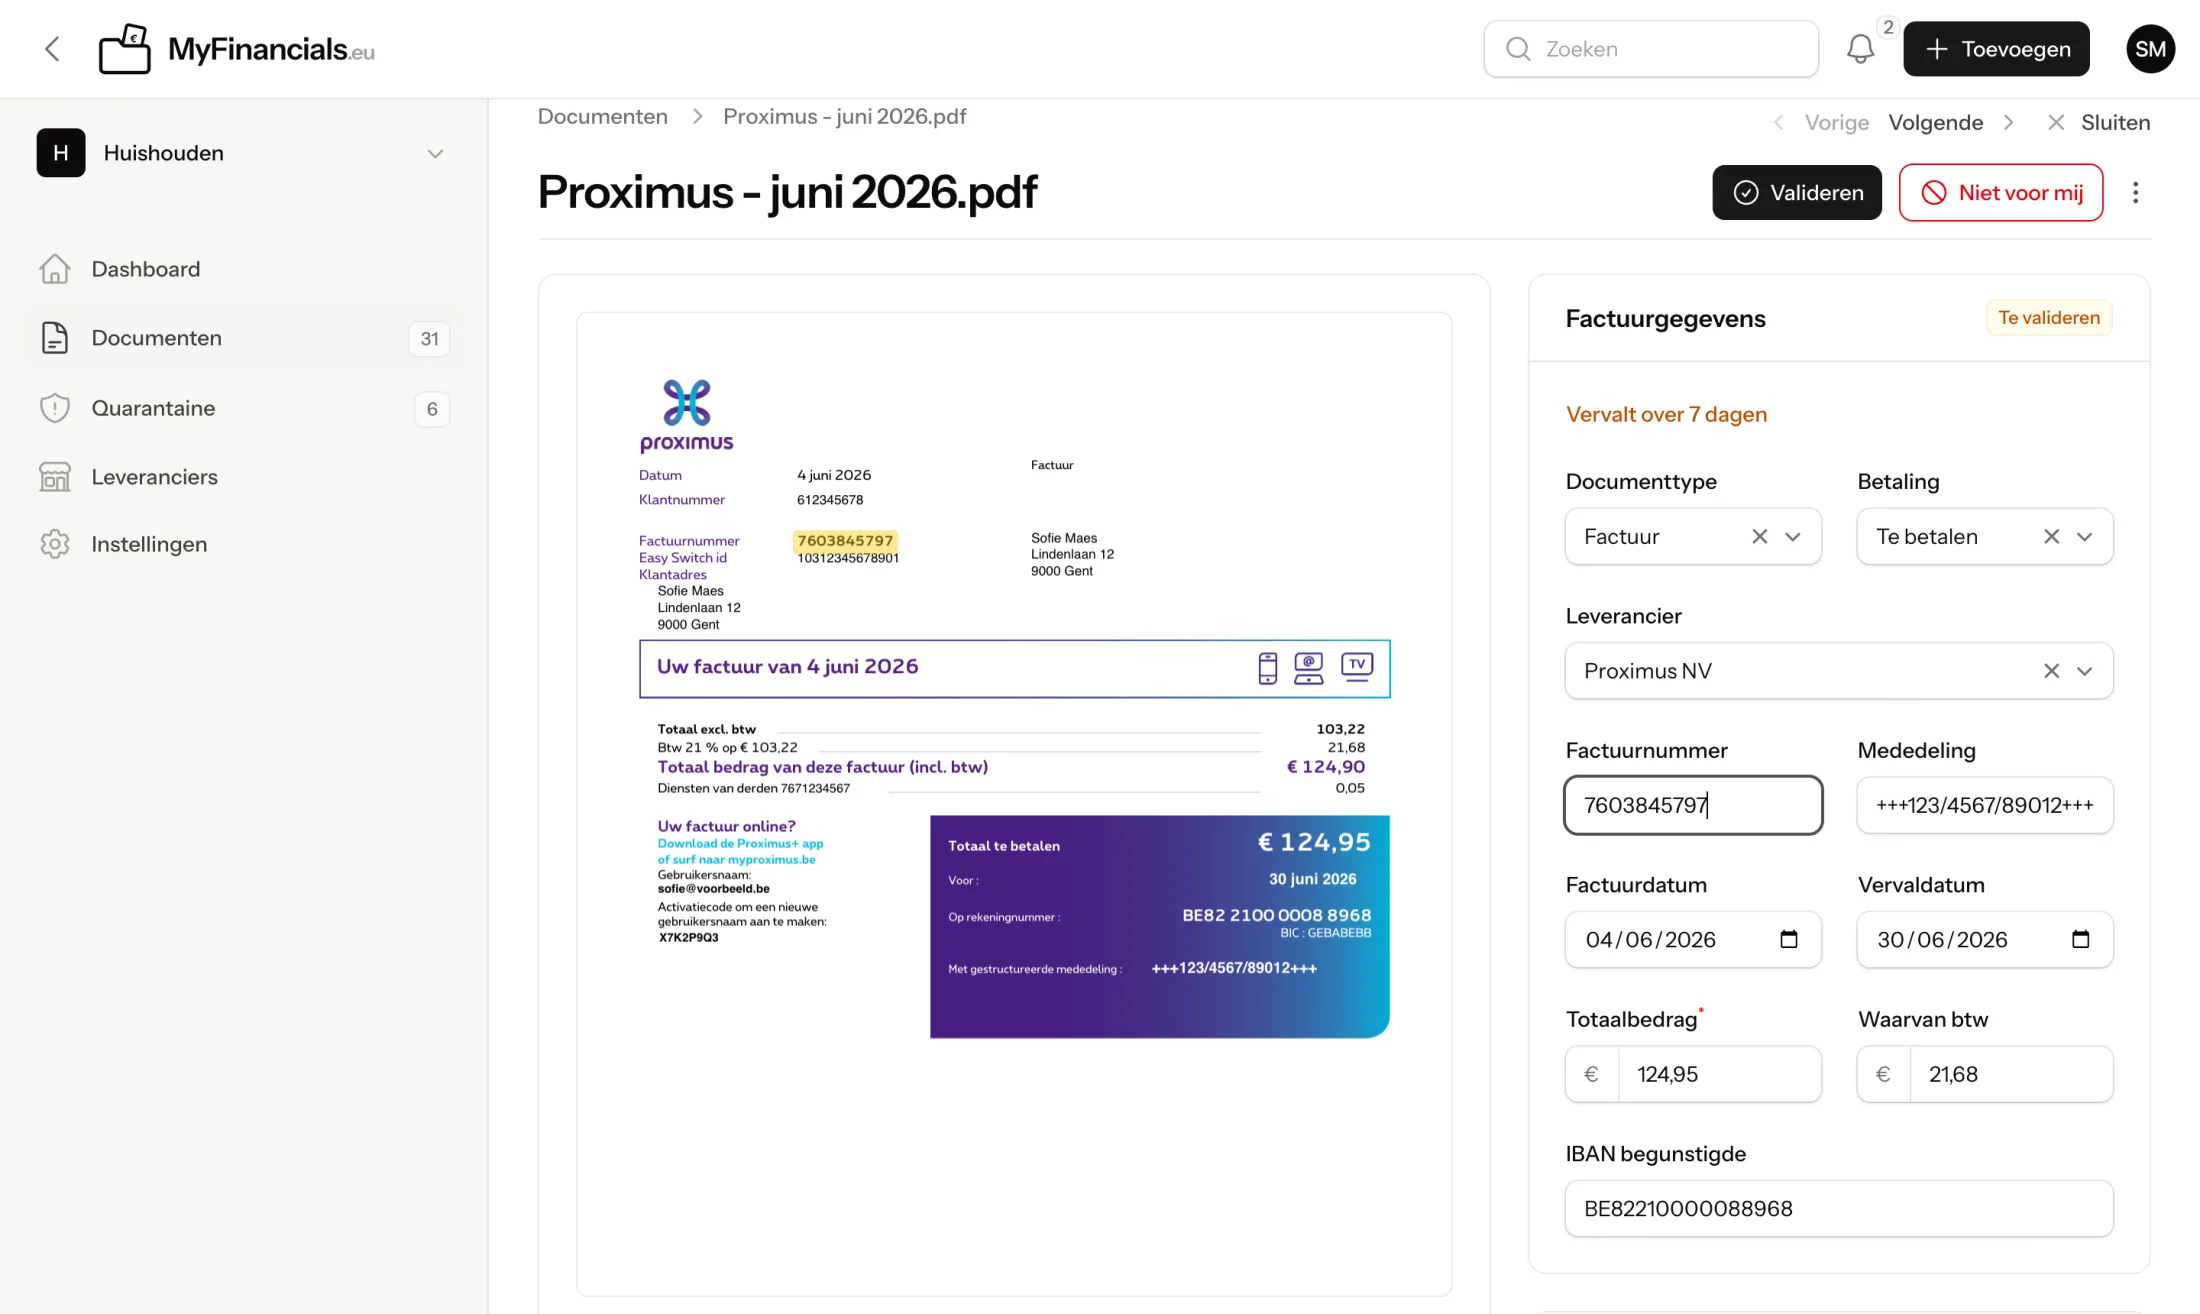Click the internet computer icon in invoice
Screen dimensions: 2200x1314
[1308, 667]
